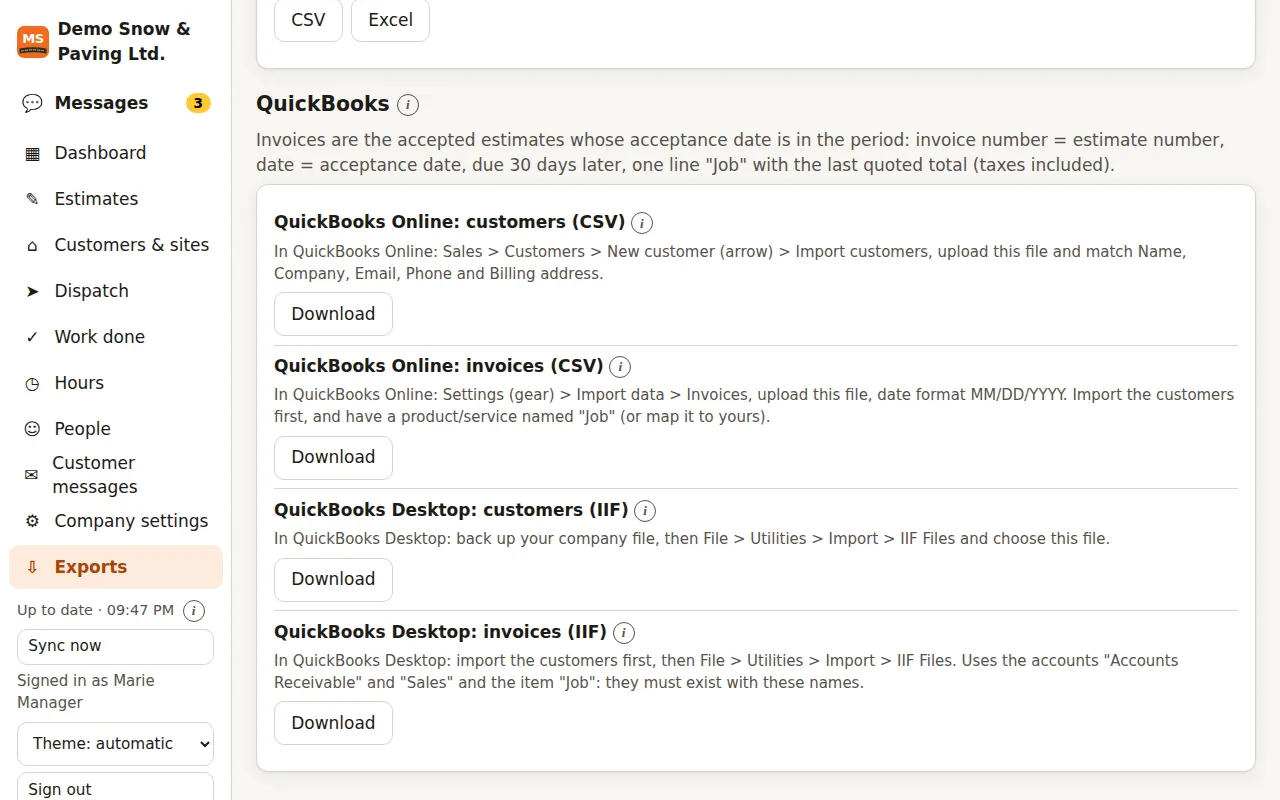
Task: Click the 'Up to date · 09:47 PM' status
Action: click(x=95, y=610)
